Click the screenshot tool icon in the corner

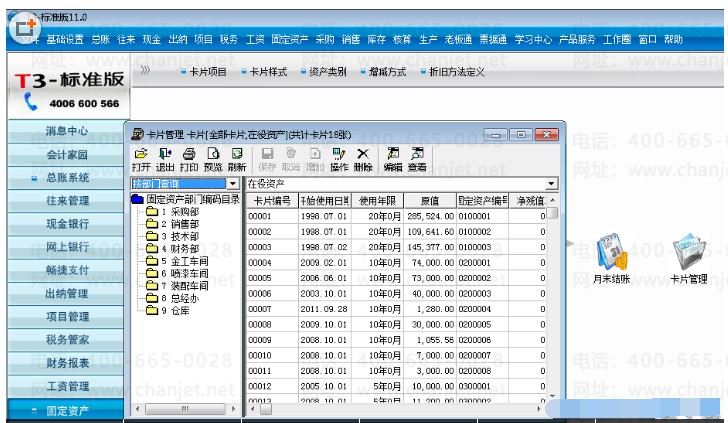[x=26, y=28]
